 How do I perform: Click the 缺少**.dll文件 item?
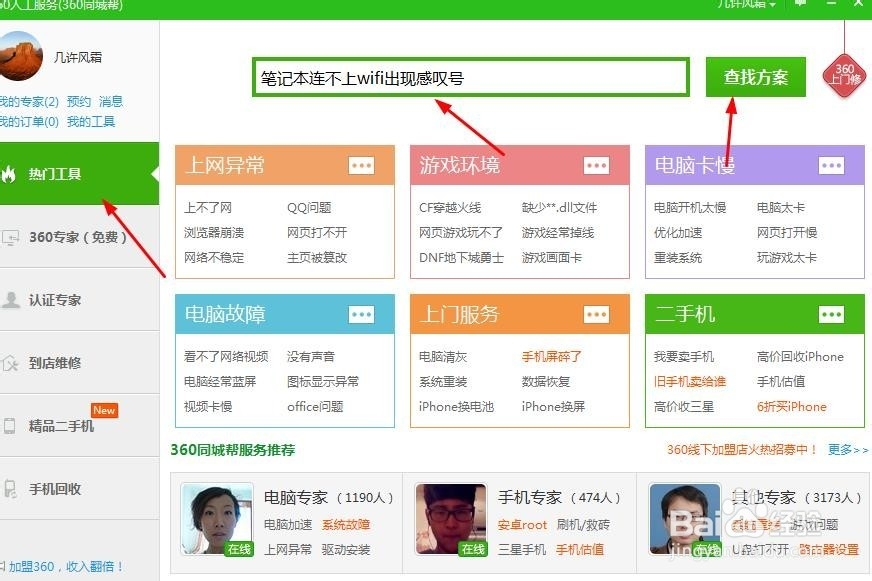click(559, 207)
